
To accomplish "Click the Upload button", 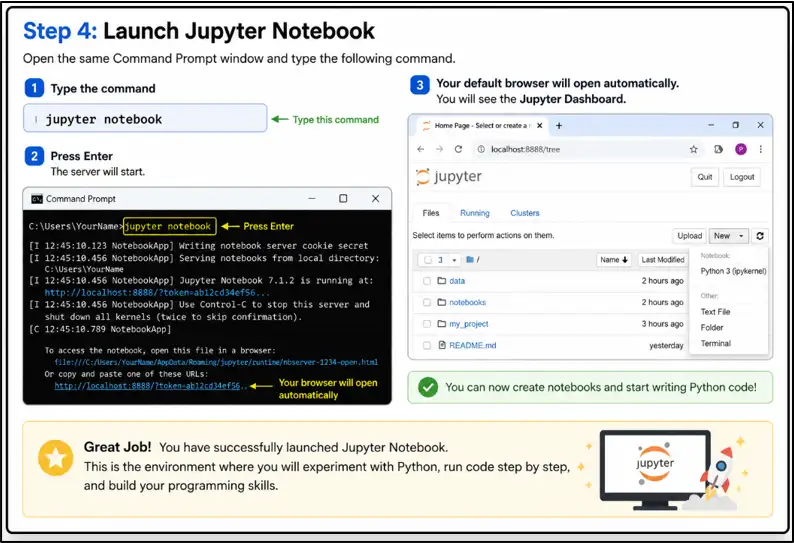I will [689, 236].
